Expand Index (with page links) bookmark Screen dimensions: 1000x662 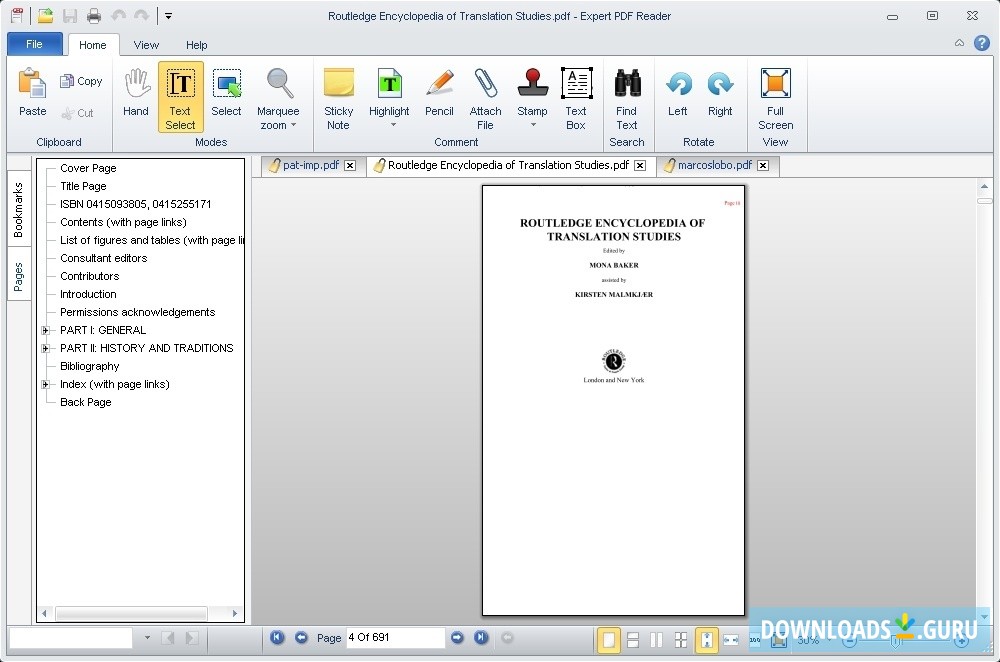pos(45,385)
